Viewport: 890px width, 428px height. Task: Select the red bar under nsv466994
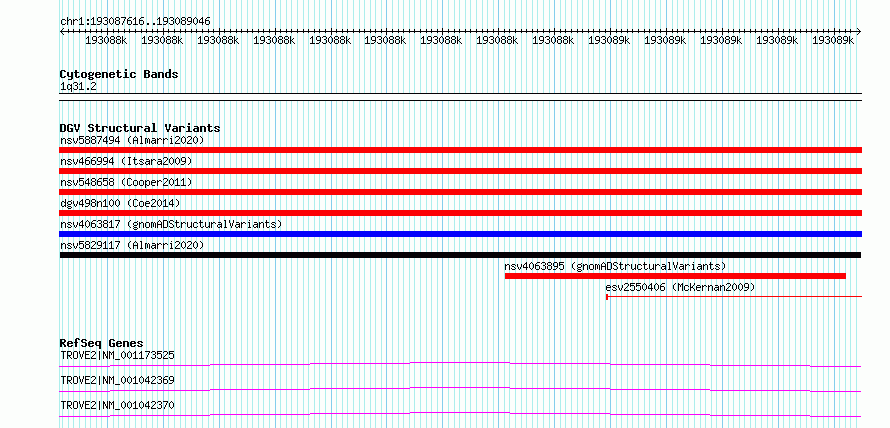[461, 171]
